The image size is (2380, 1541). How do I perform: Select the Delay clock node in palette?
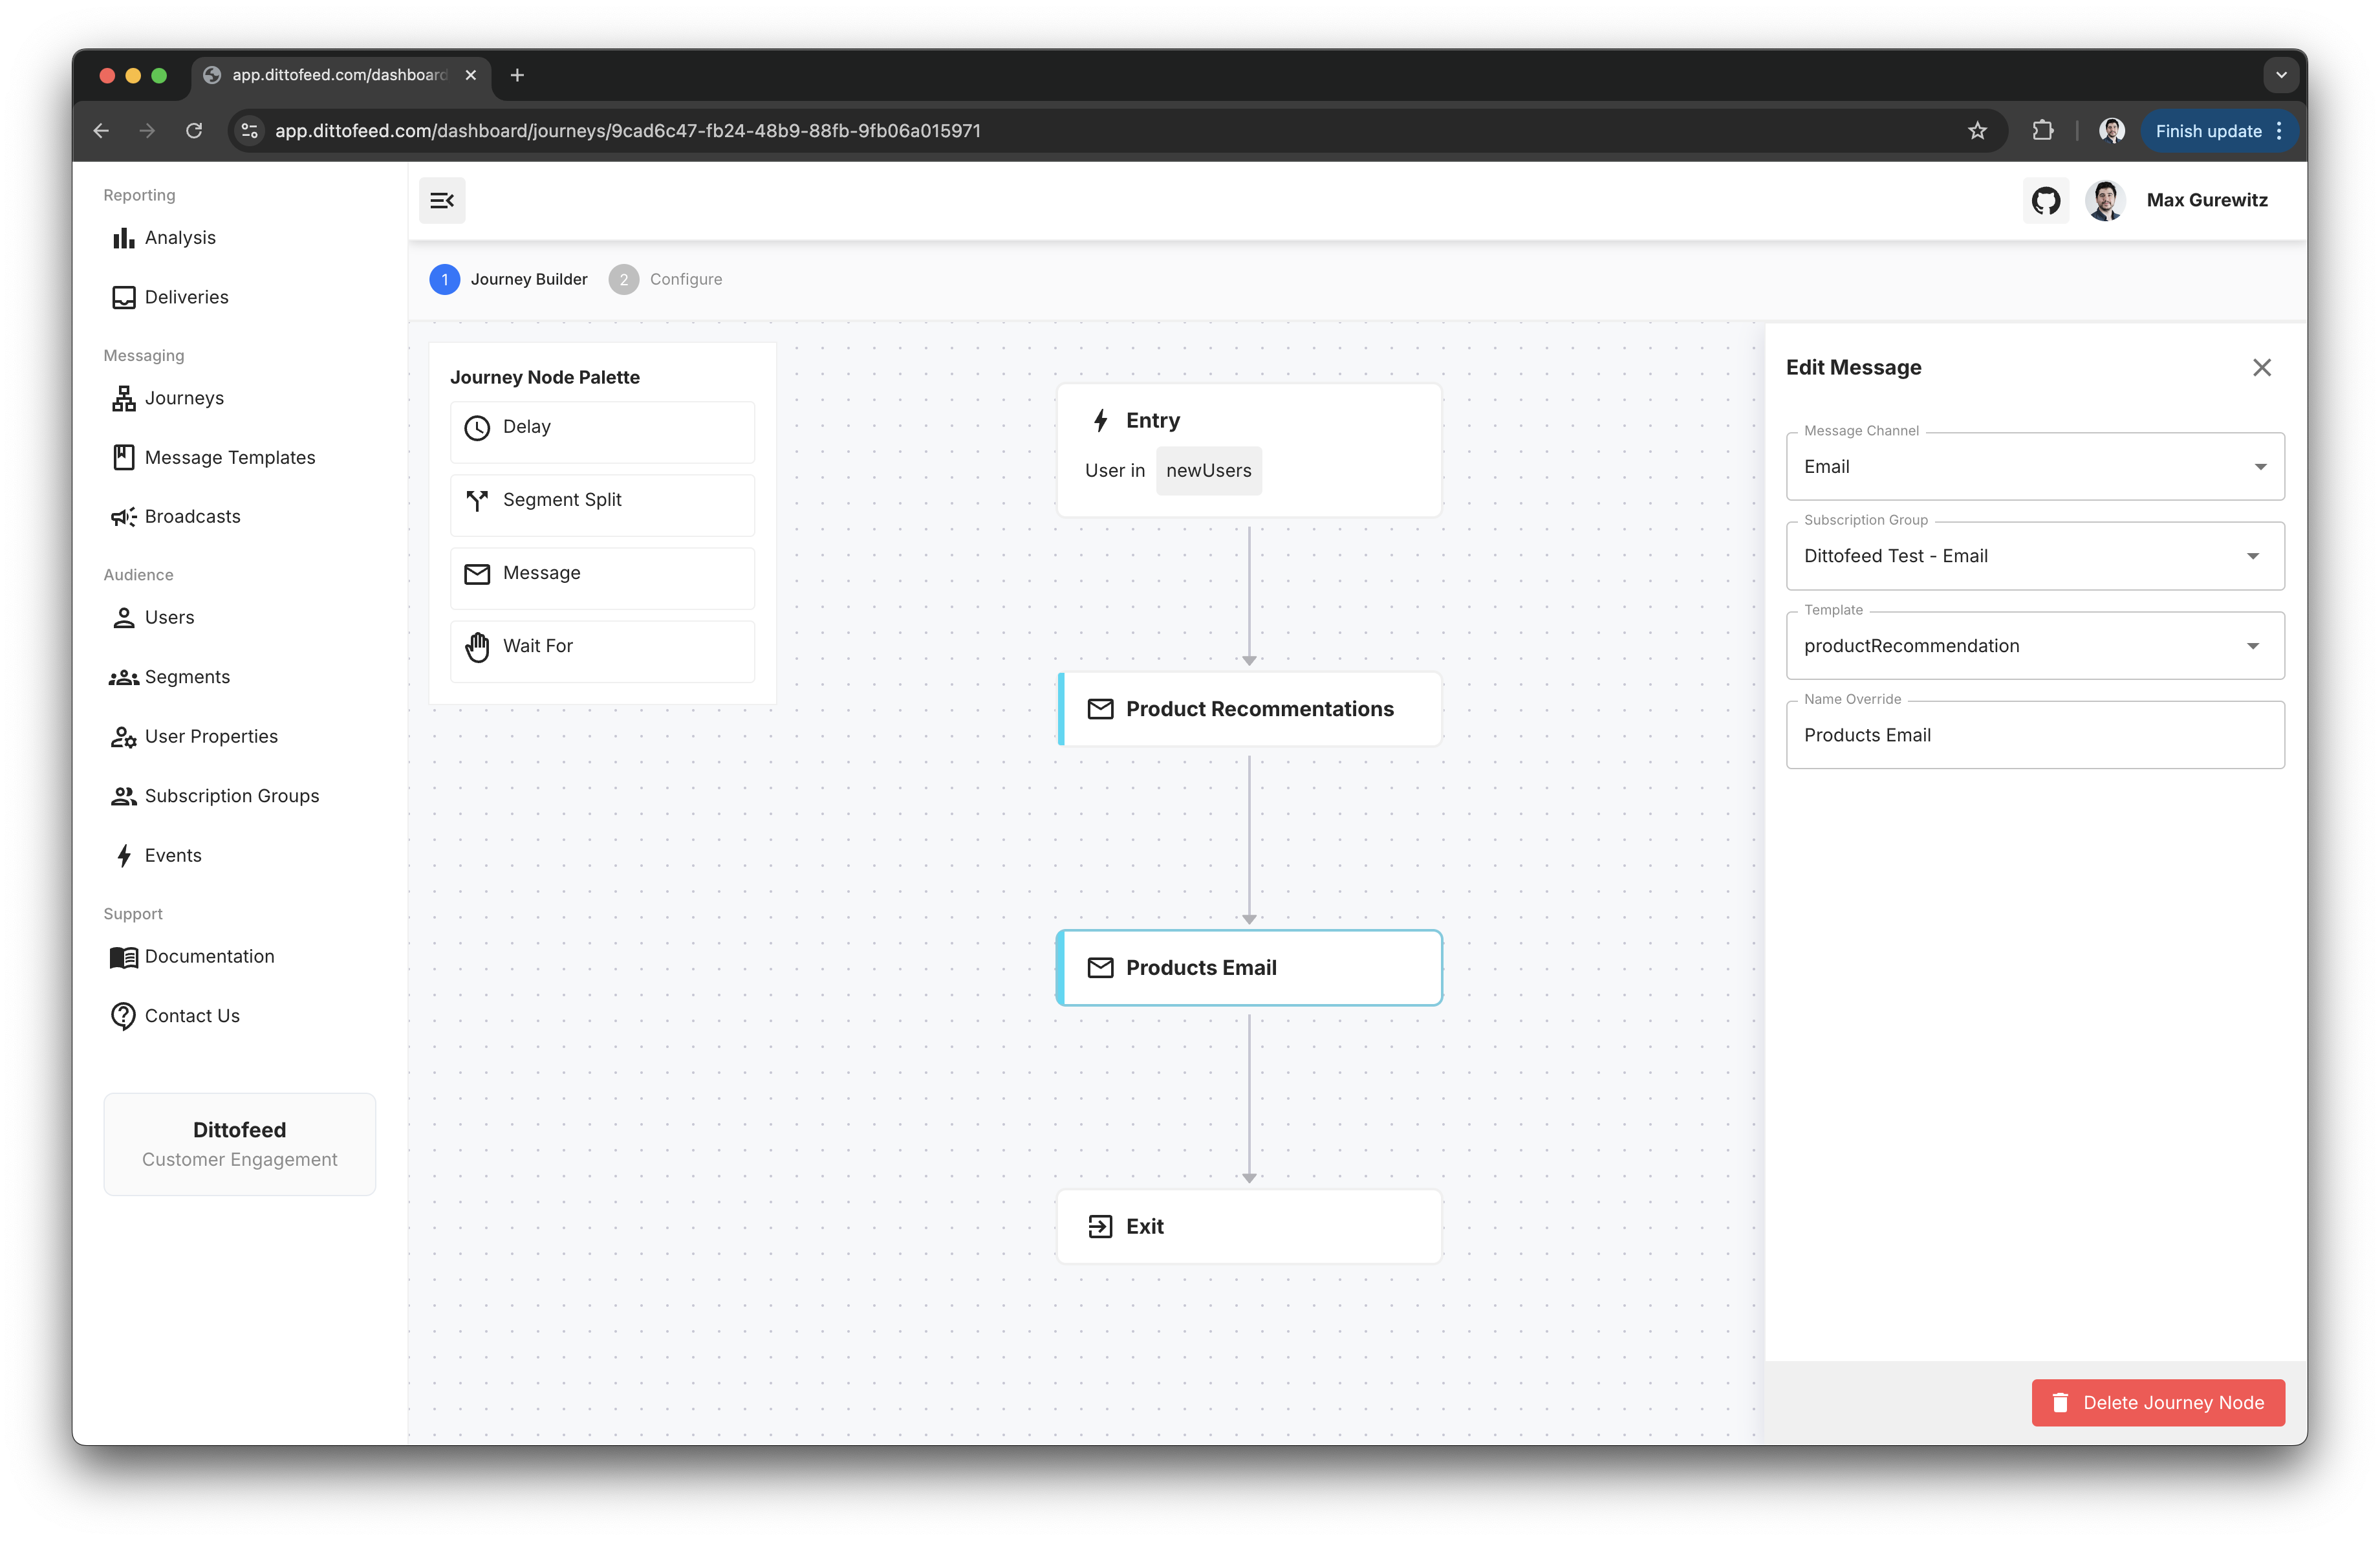tap(477, 428)
